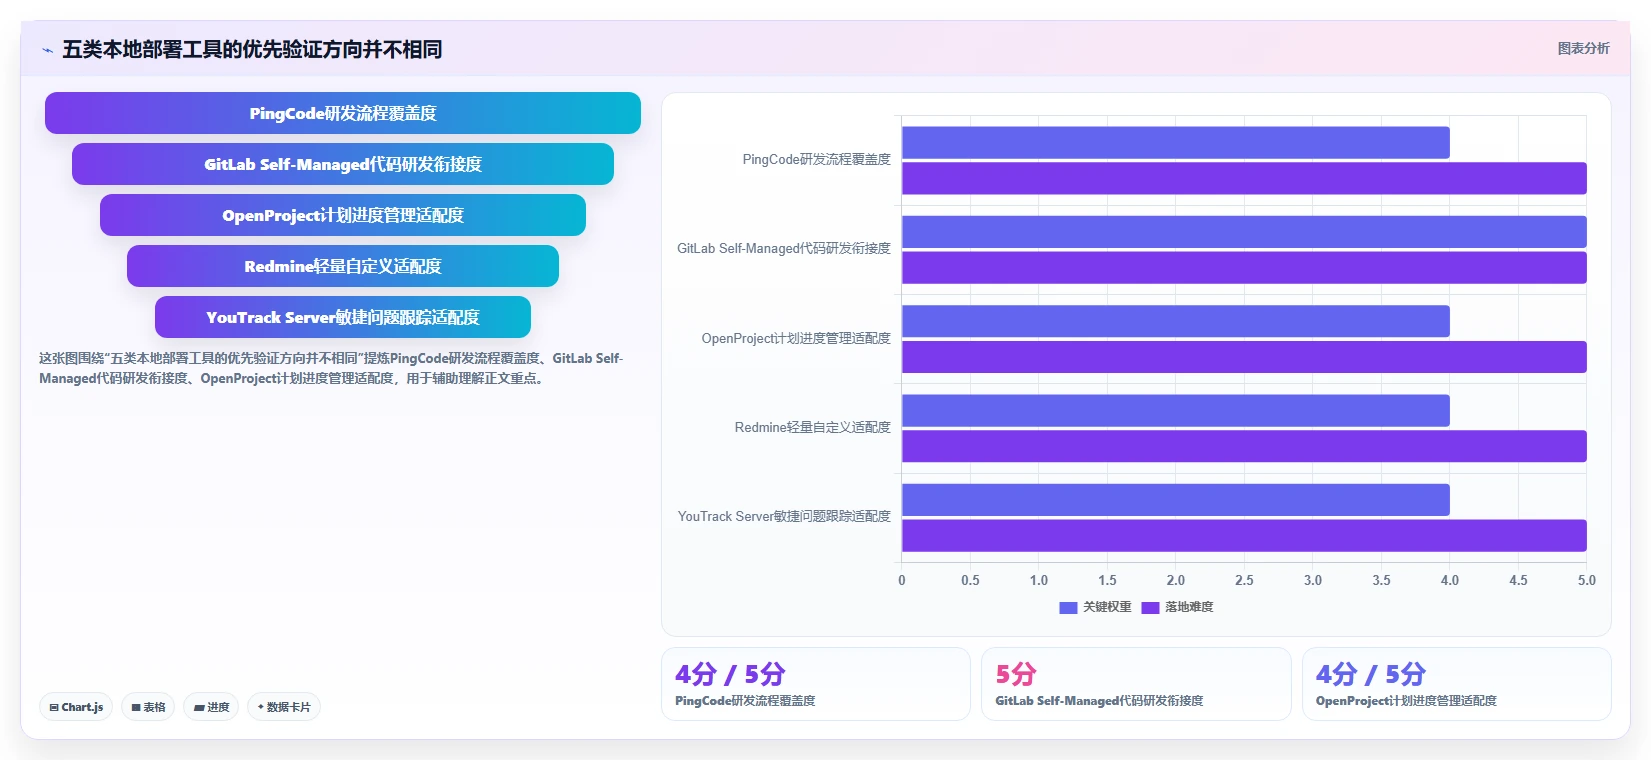Click the x-axis tick value 0
The image size is (1651, 760).
click(902, 580)
